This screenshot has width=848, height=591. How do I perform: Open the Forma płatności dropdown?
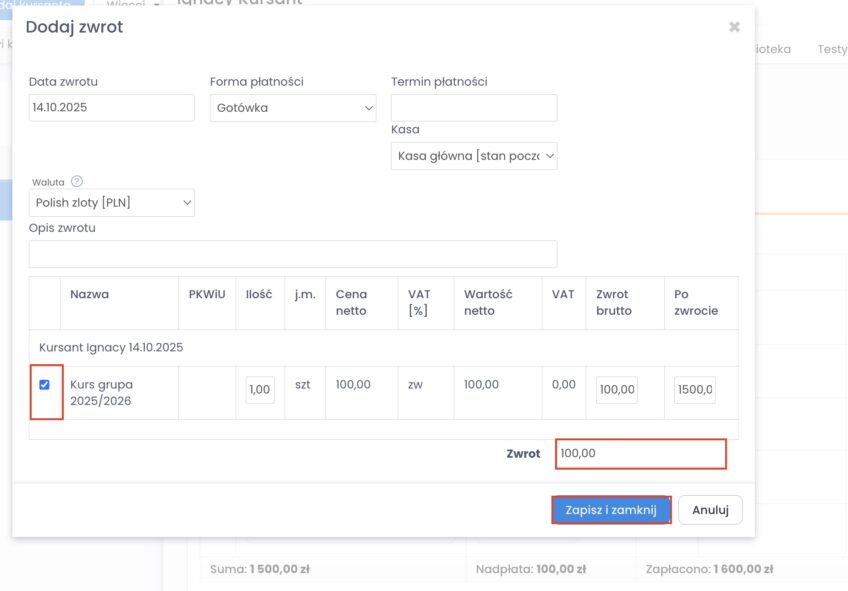coord(293,108)
